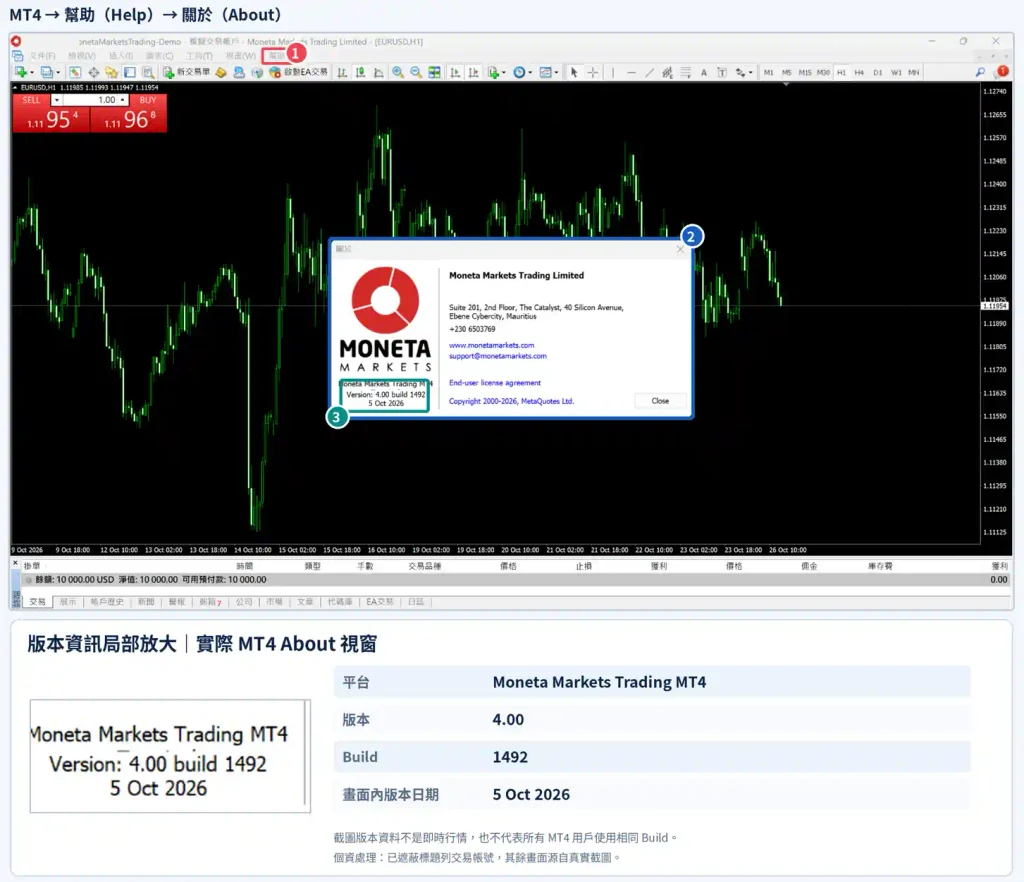Click the support@monetamarkets.com email link
The image size is (1024, 882).
tap(498, 356)
